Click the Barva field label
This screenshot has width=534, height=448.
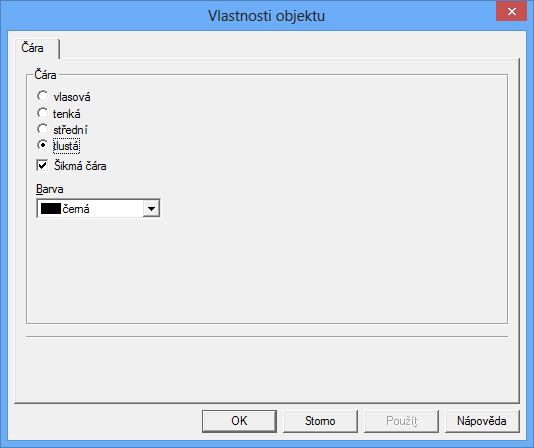[x=50, y=189]
